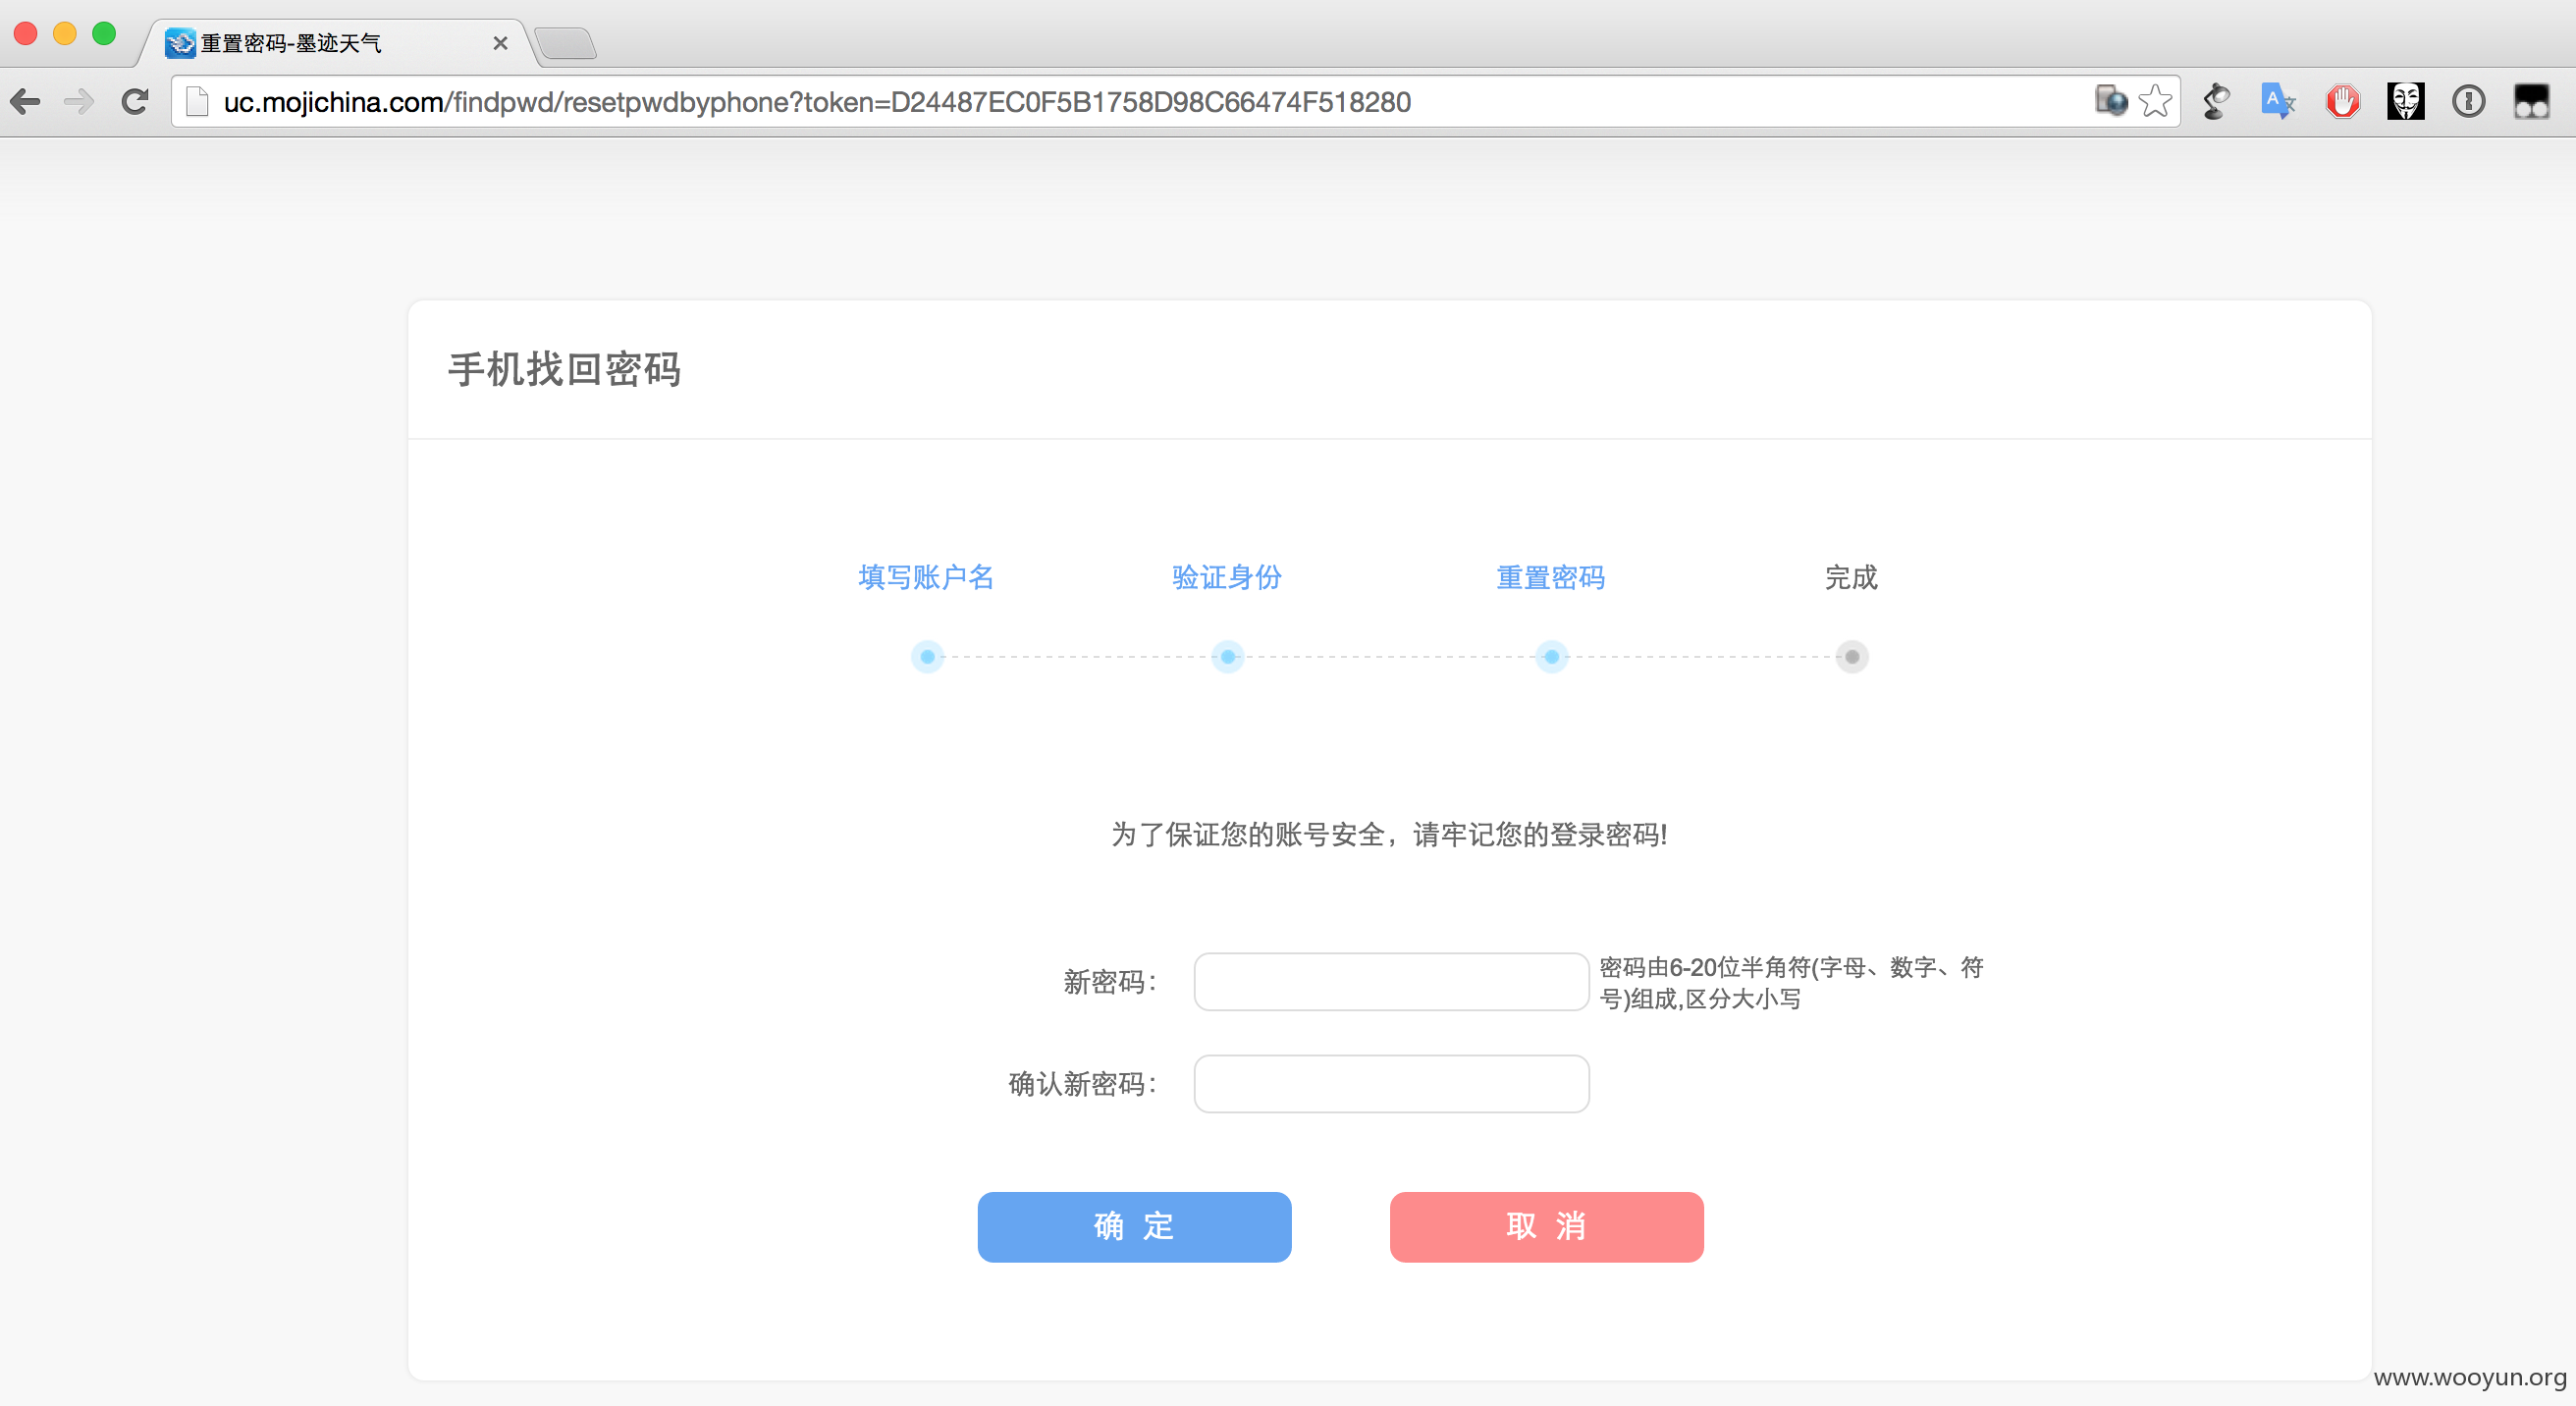Image resolution: width=2576 pixels, height=1406 pixels.
Task: Minimize the window with yellow button
Action: (x=65, y=34)
